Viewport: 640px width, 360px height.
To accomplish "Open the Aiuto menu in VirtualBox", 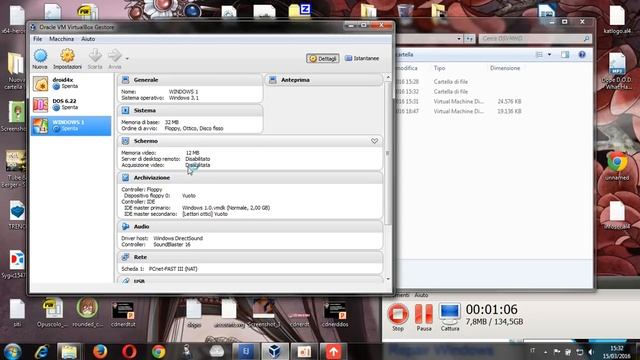I will tap(88, 39).
